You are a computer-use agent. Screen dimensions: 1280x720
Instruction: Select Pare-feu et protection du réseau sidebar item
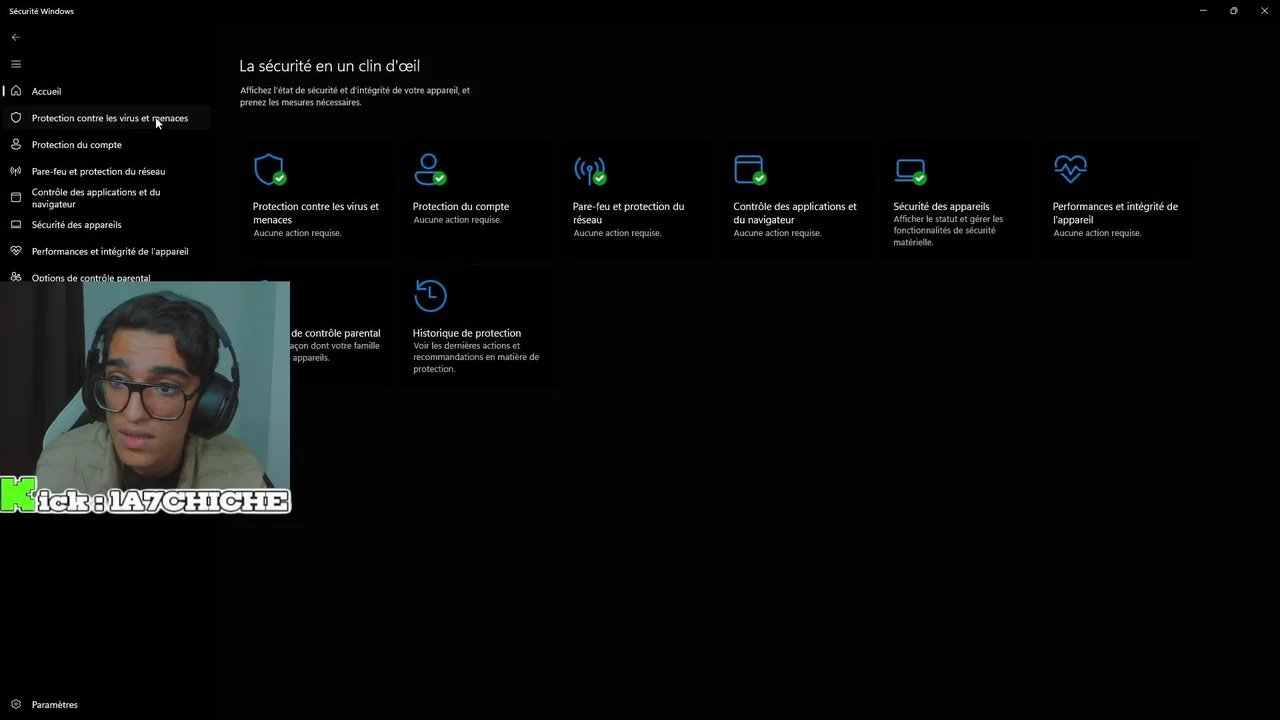click(x=105, y=171)
